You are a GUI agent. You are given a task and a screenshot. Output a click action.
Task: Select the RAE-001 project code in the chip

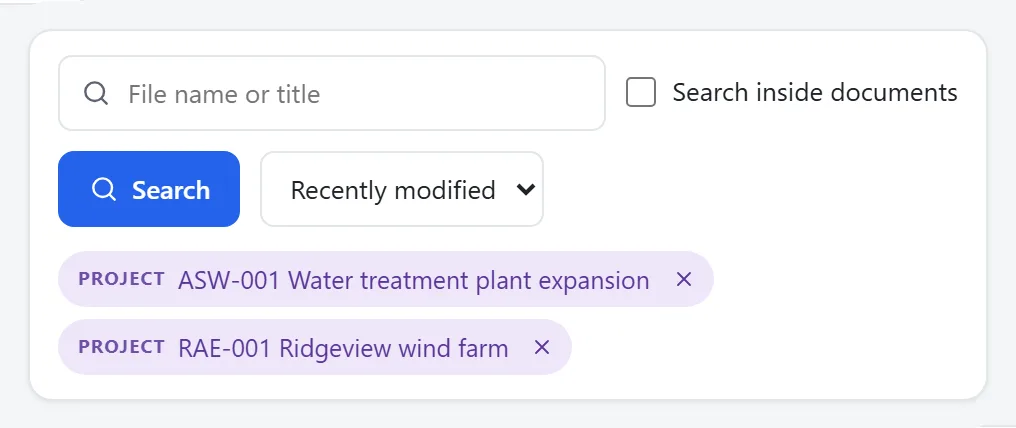click(225, 348)
